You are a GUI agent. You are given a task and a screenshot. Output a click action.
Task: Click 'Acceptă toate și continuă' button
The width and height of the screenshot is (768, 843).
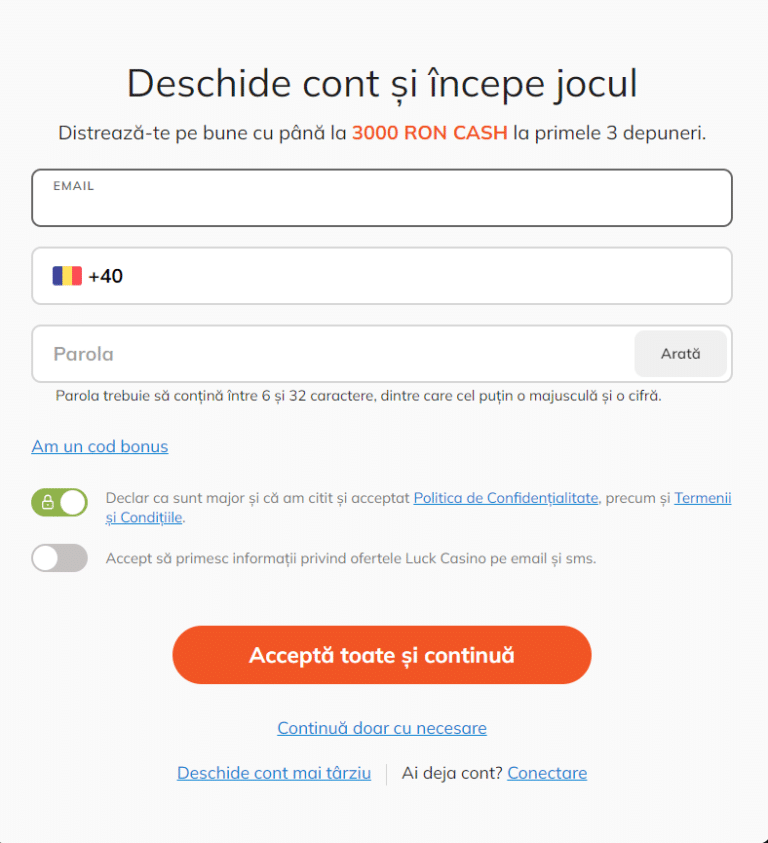(x=382, y=655)
